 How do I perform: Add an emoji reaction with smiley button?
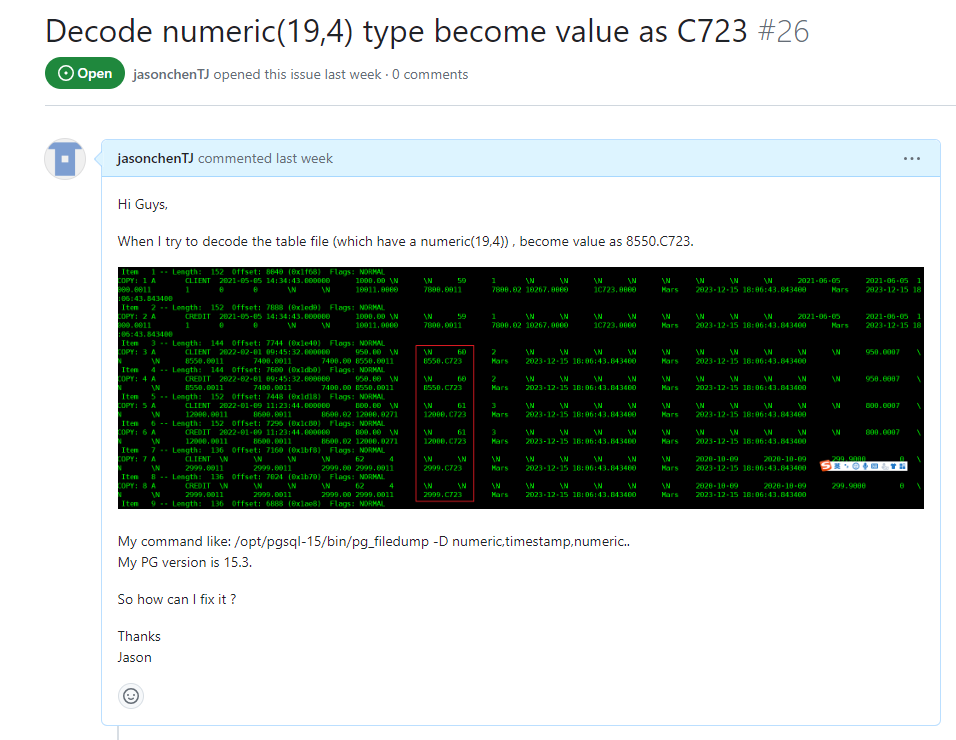coord(131,696)
